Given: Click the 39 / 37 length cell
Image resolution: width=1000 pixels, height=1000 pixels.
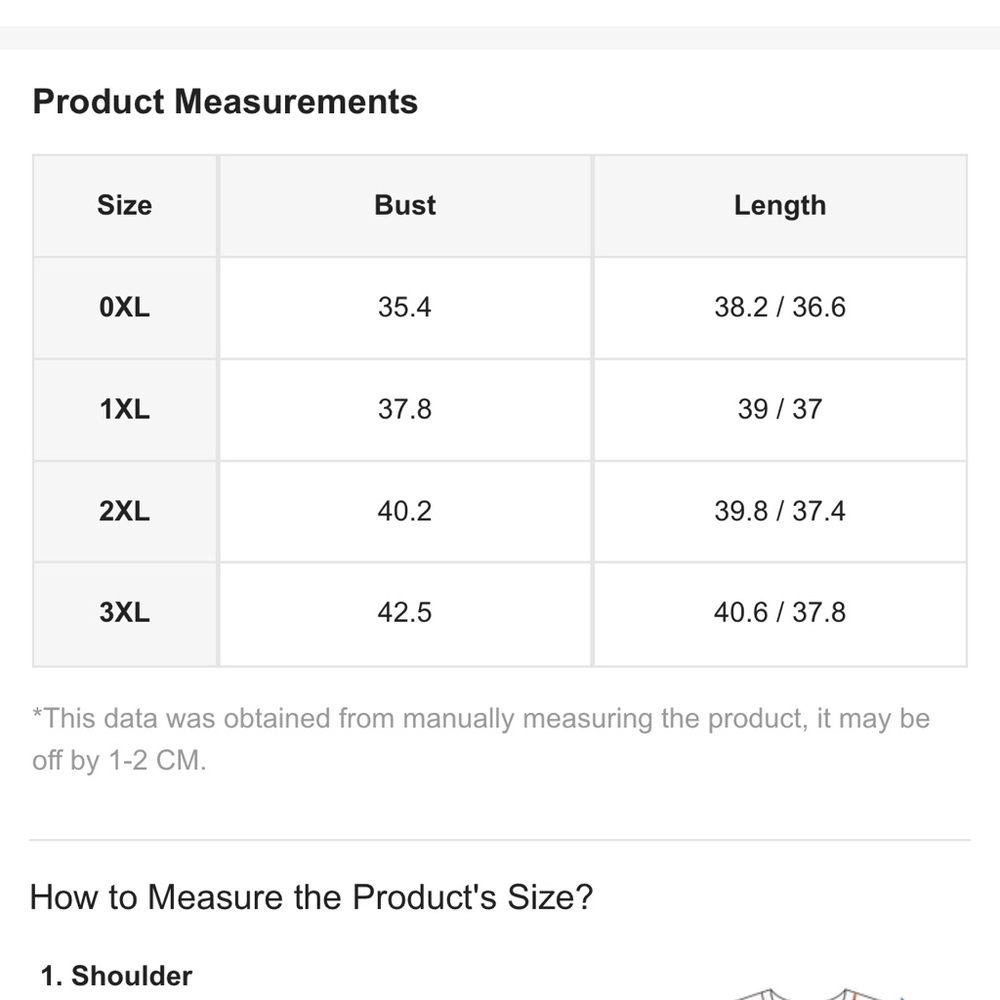Looking at the screenshot, I should [x=780, y=409].
